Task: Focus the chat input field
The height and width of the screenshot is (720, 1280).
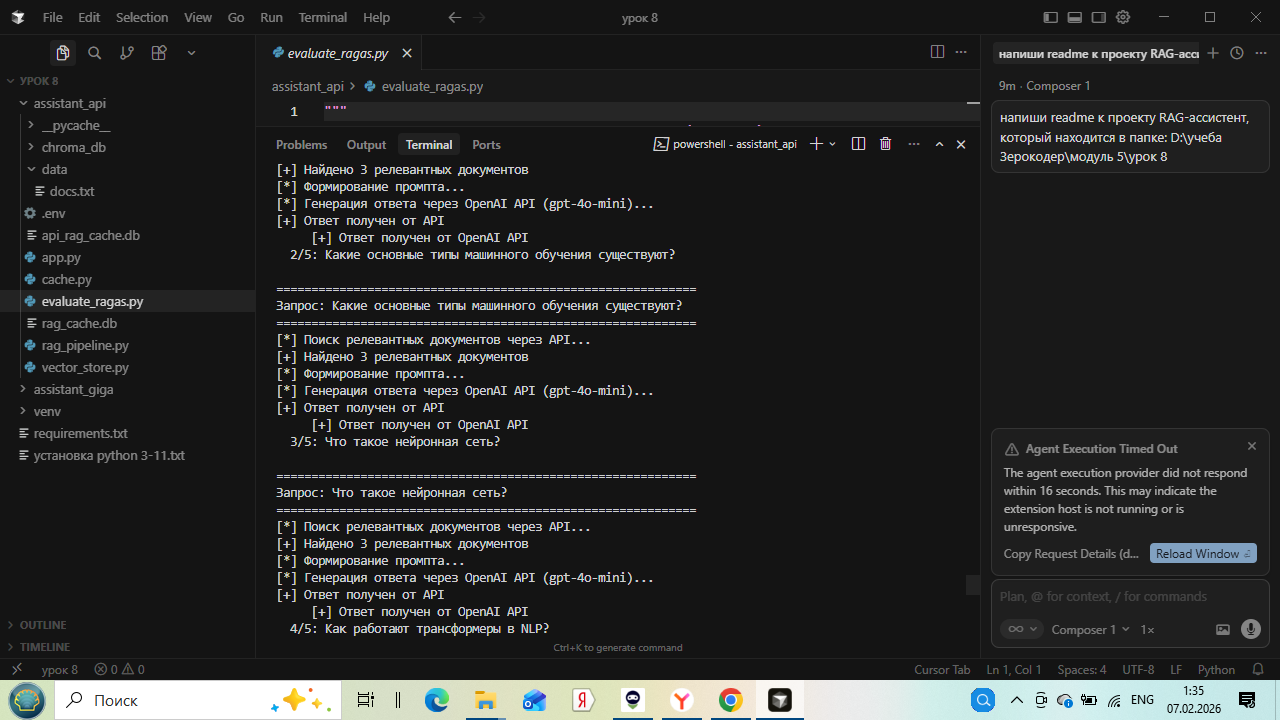Action: point(1130,596)
